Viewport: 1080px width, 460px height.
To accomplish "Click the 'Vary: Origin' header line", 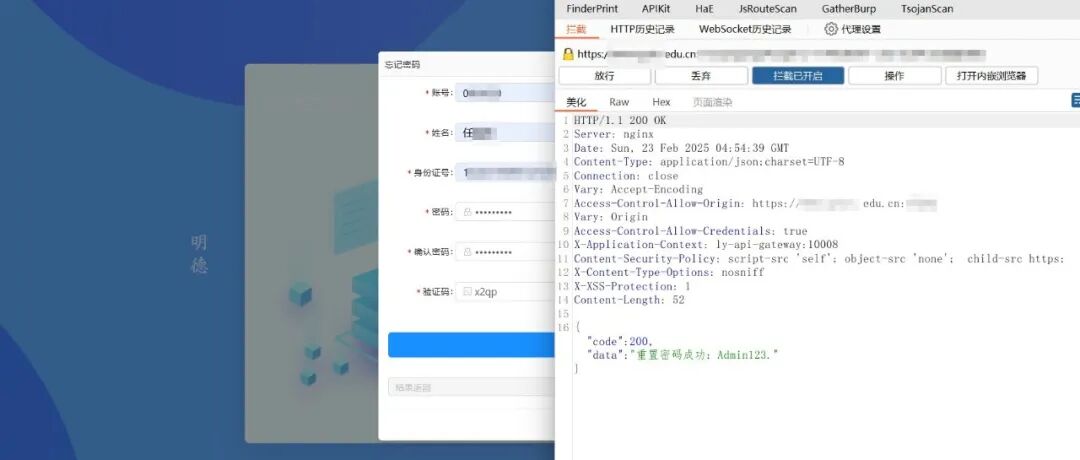I will point(611,217).
